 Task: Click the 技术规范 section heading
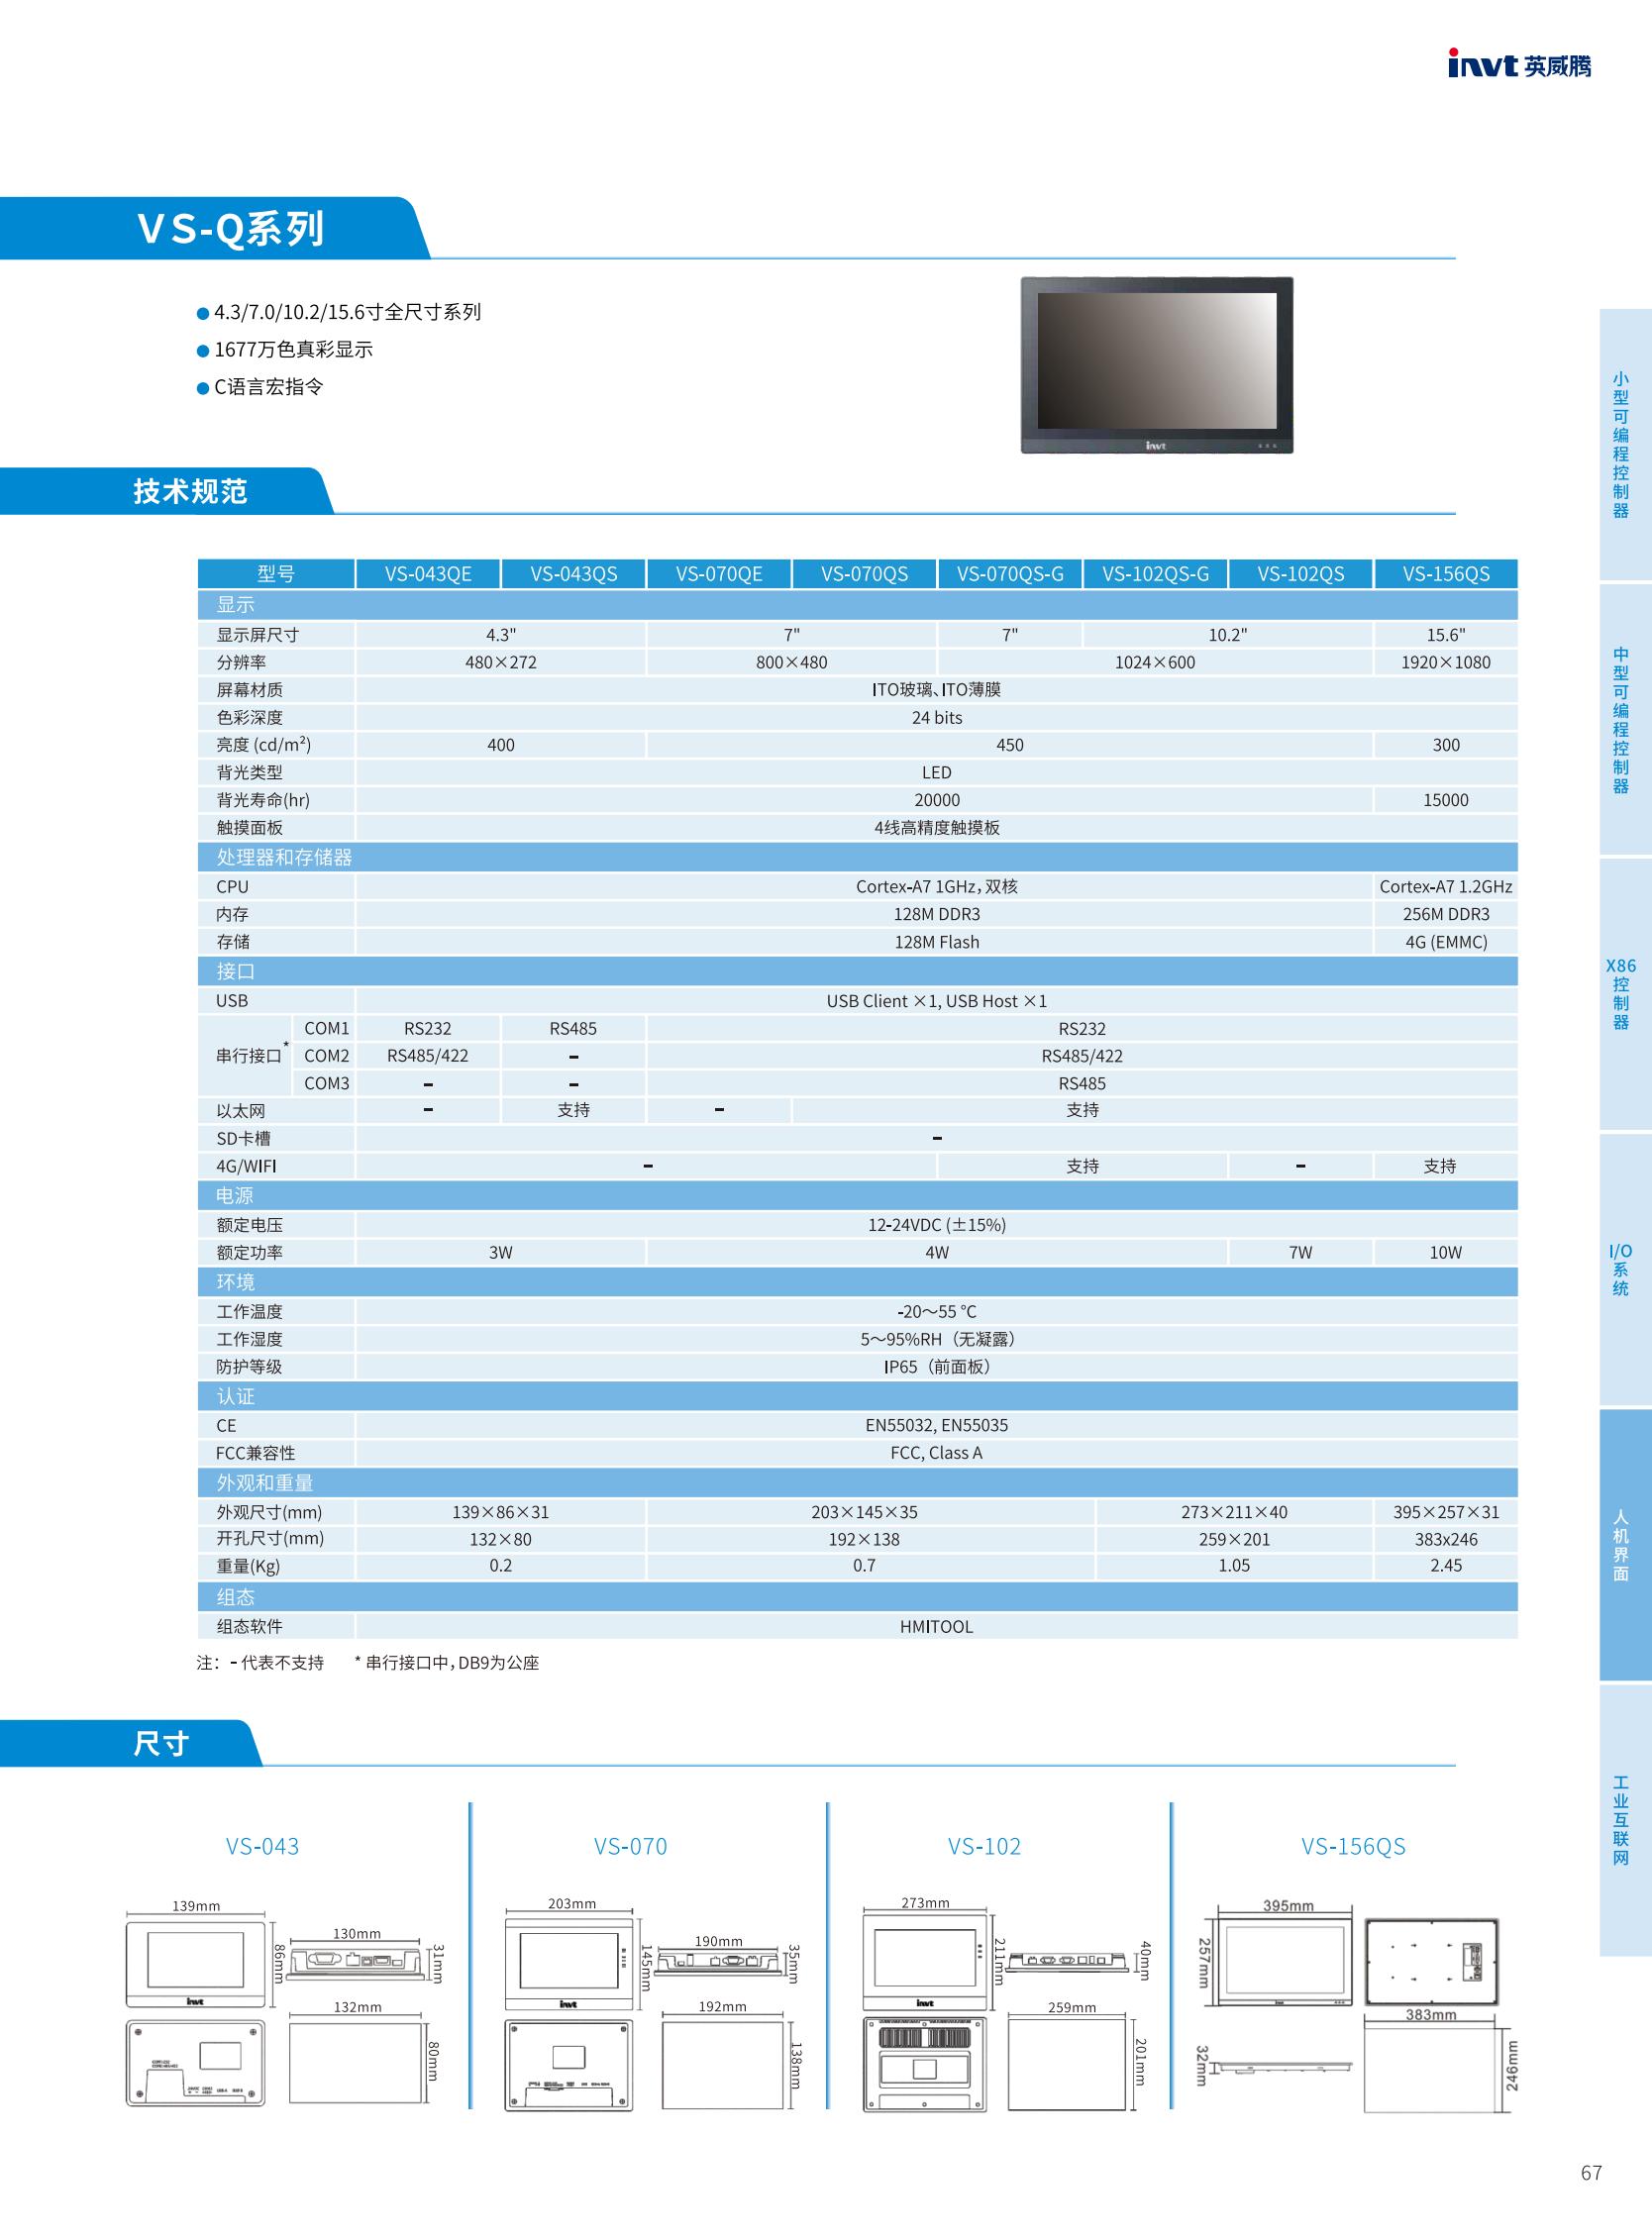pyautogui.click(x=165, y=491)
